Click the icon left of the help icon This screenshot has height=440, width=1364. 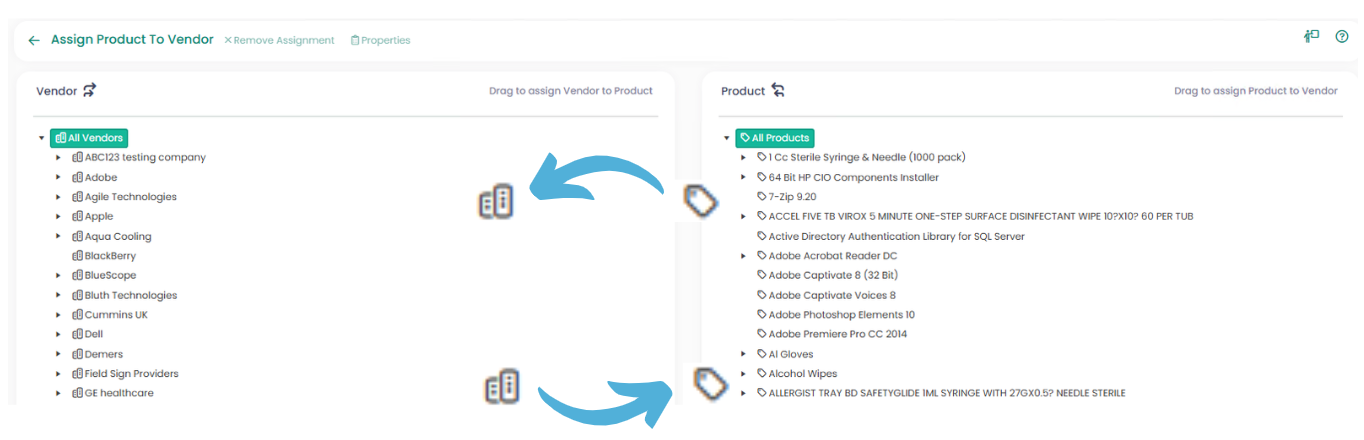click(x=1311, y=37)
